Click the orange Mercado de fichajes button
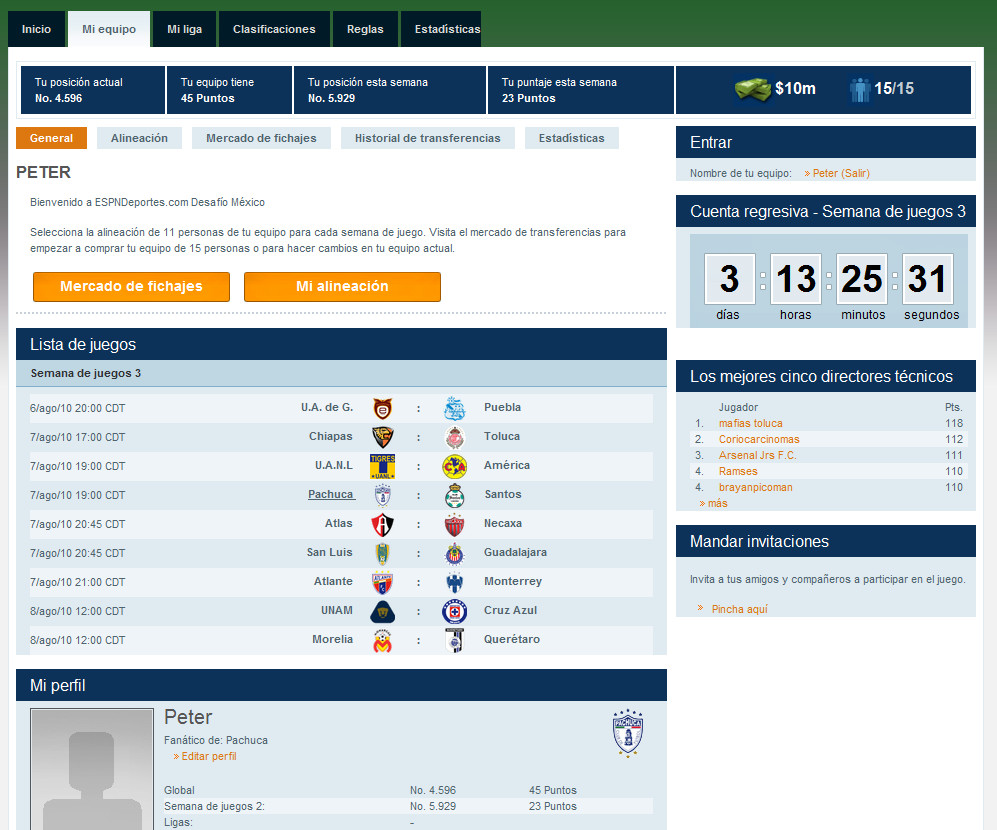This screenshot has width=997, height=830. point(131,286)
